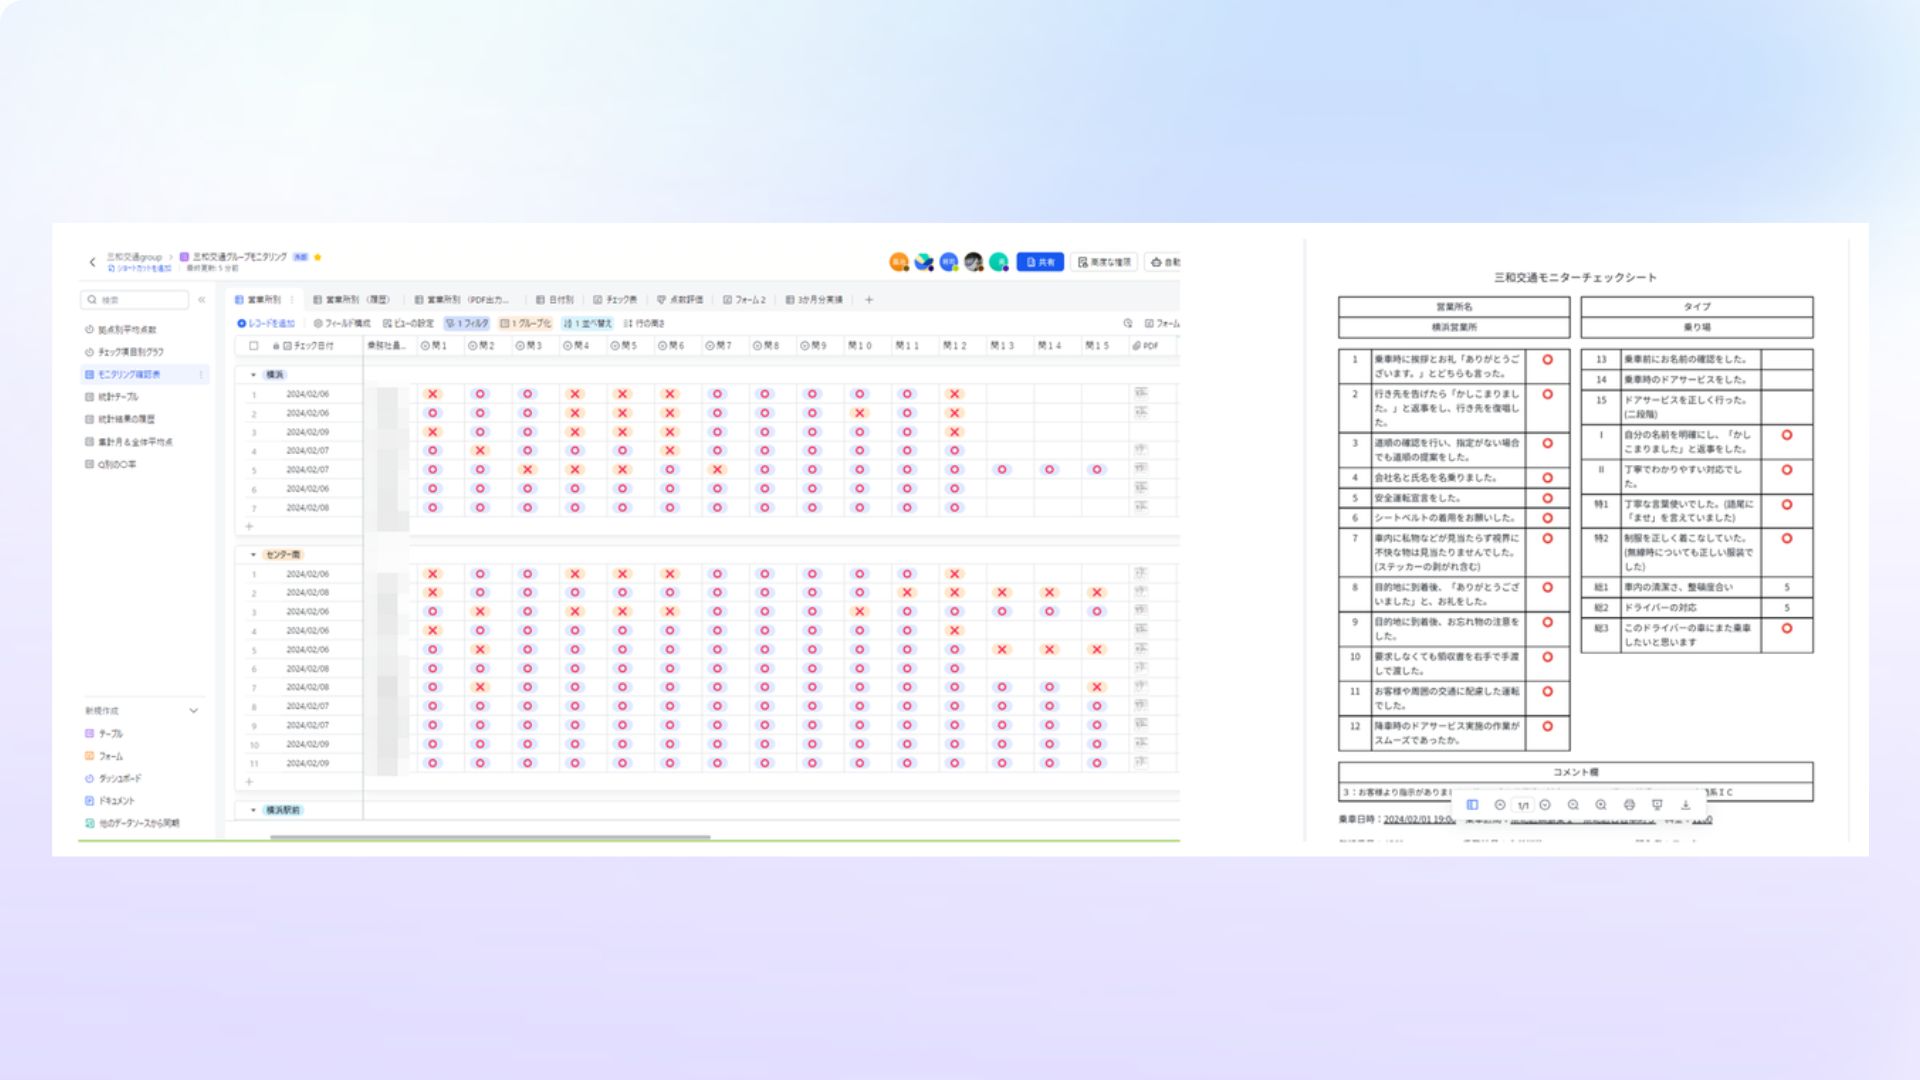Collapse the 横浜 group with triangle
This screenshot has width=1920, height=1080.
coord(252,375)
